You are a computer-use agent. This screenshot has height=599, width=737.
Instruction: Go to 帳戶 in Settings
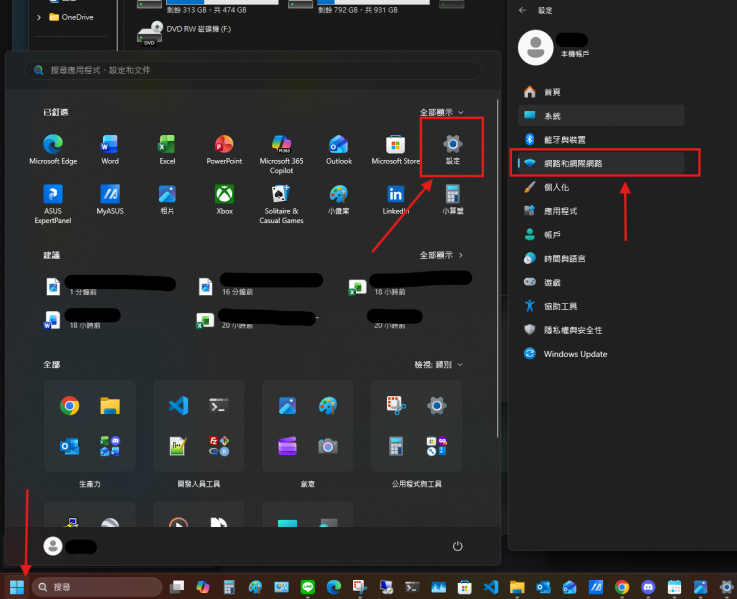[x=601, y=235]
